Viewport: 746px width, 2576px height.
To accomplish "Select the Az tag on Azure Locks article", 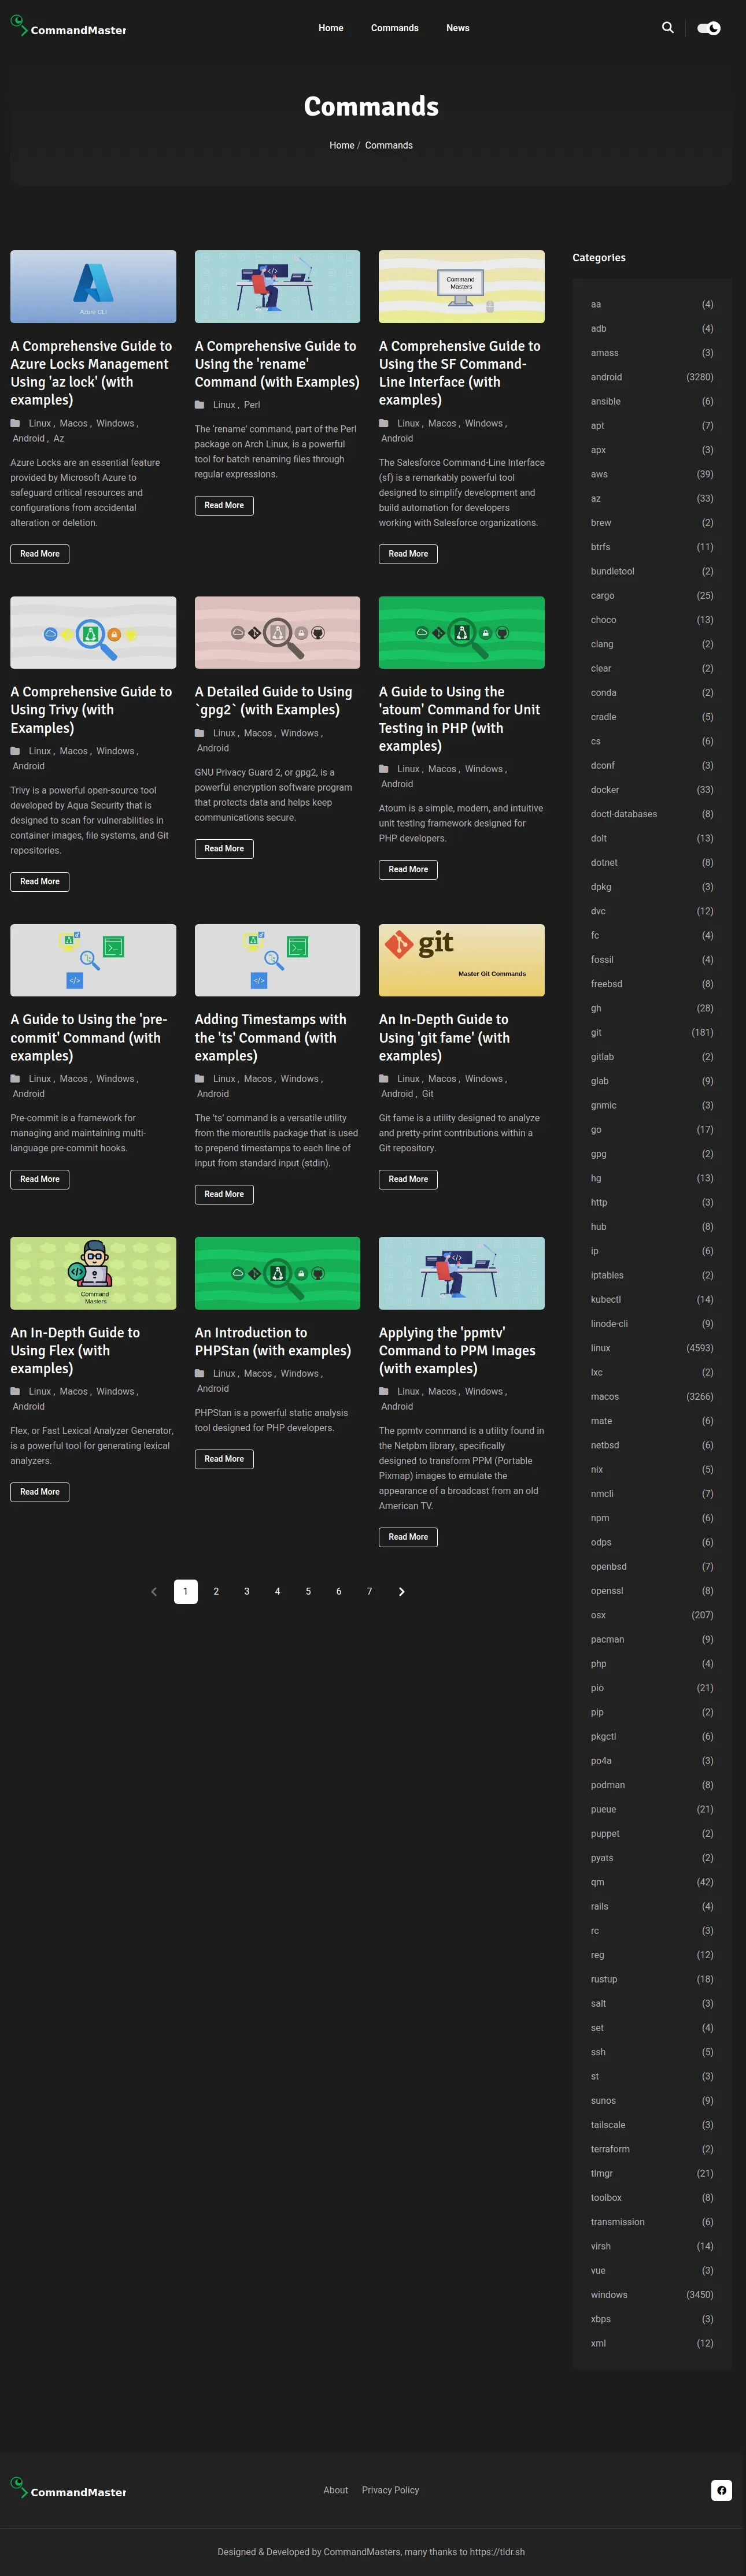I will click(59, 438).
